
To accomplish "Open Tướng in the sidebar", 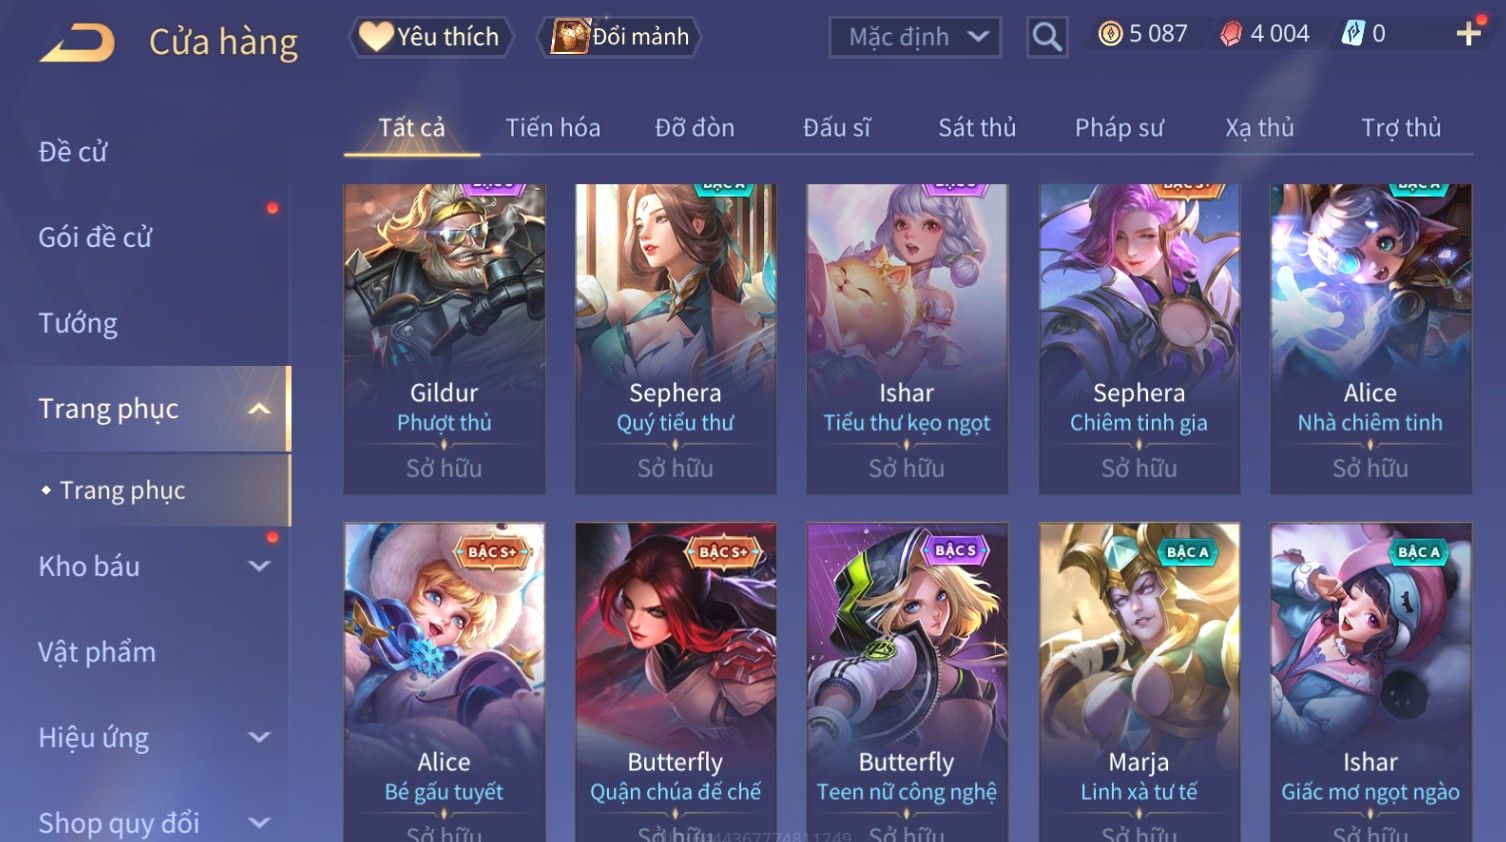I will [78, 323].
